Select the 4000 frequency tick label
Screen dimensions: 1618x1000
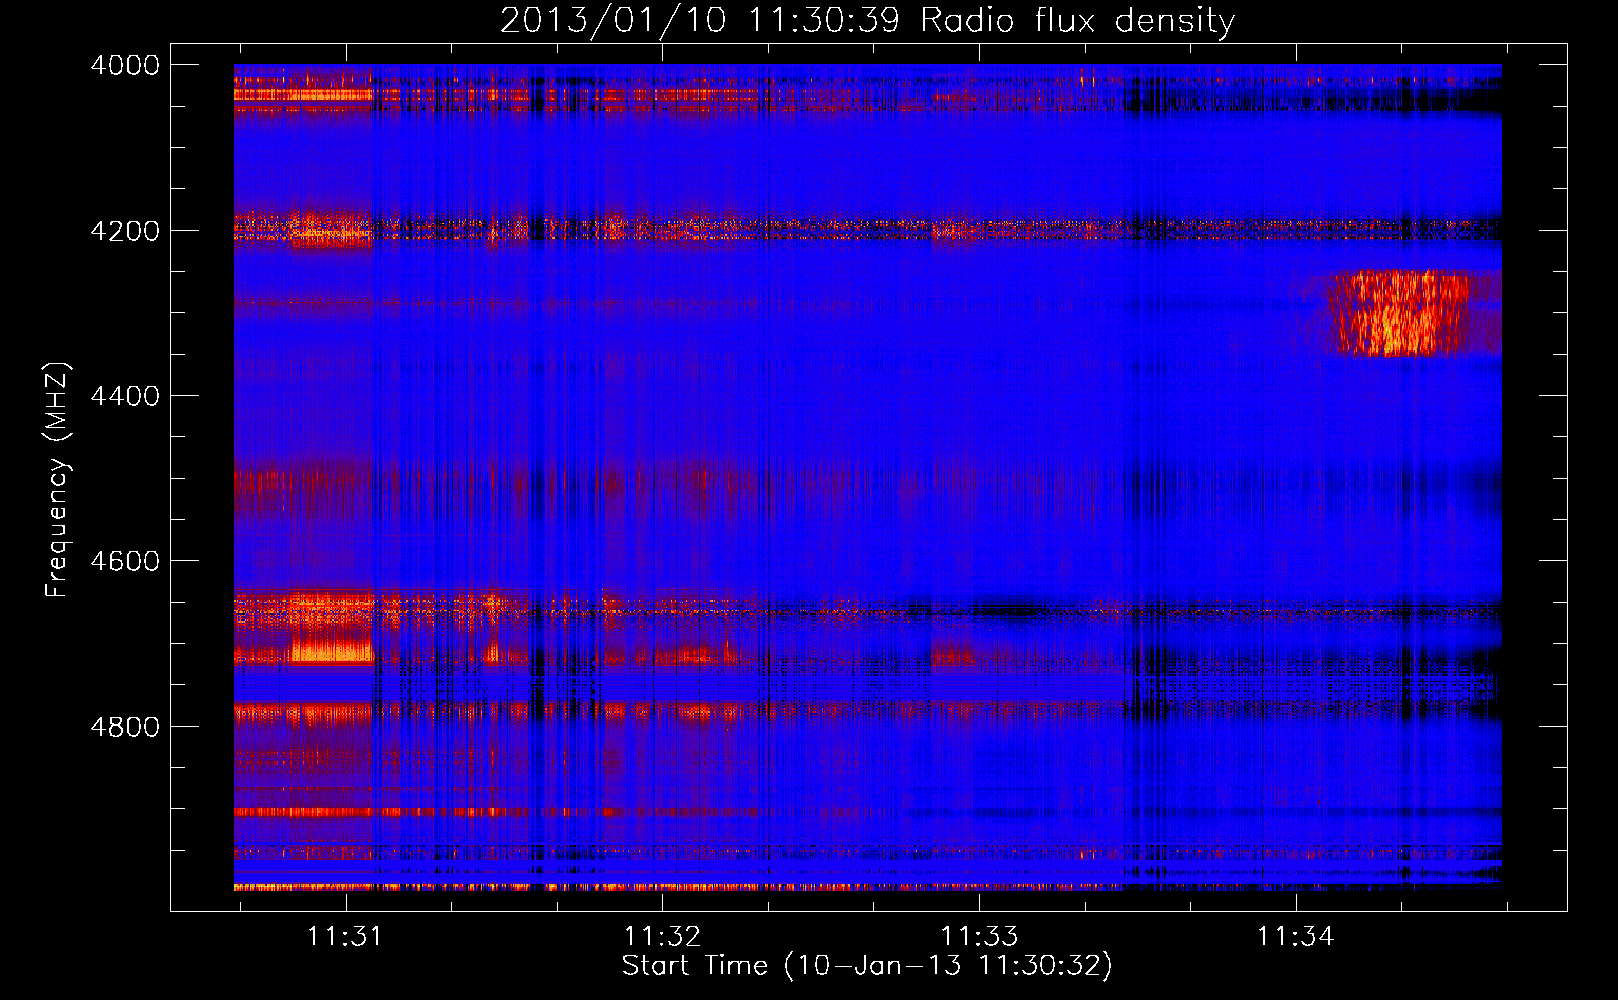click(125, 65)
